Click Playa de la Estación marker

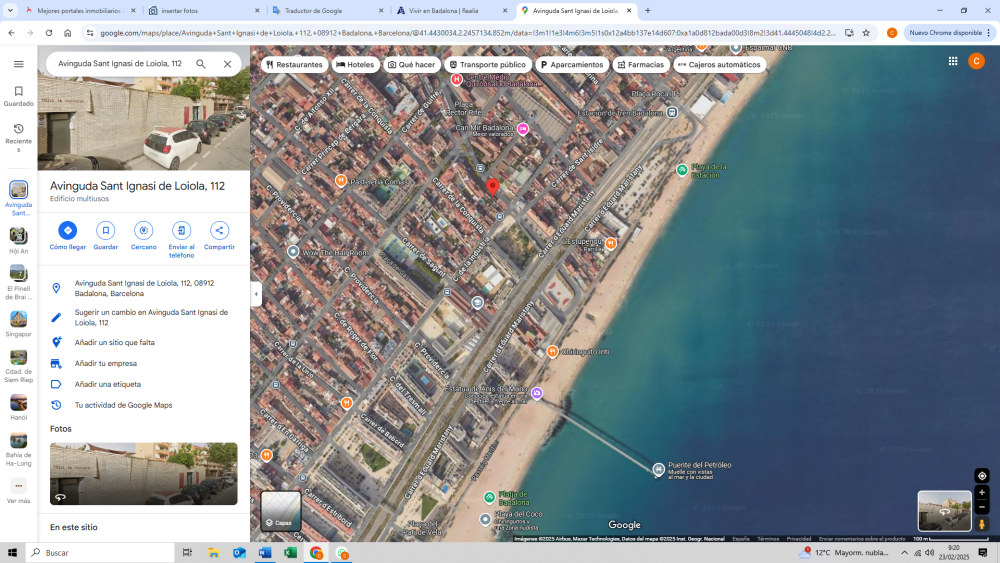click(x=682, y=170)
